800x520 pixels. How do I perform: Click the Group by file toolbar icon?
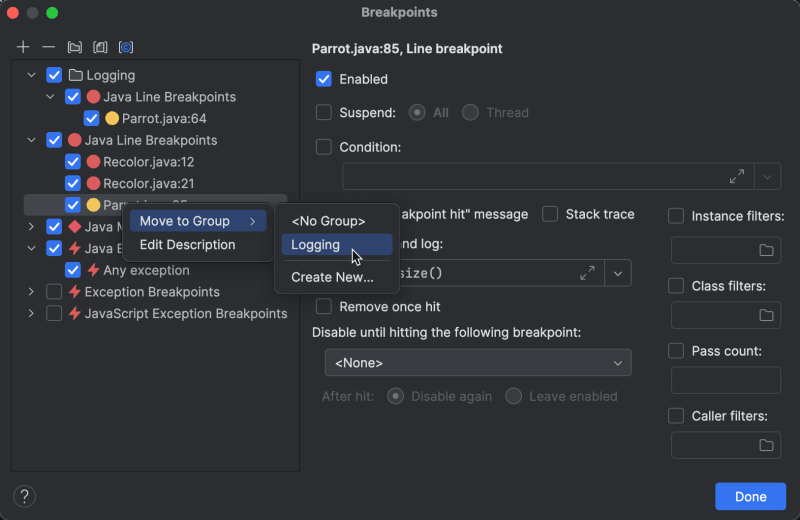coord(100,47)
